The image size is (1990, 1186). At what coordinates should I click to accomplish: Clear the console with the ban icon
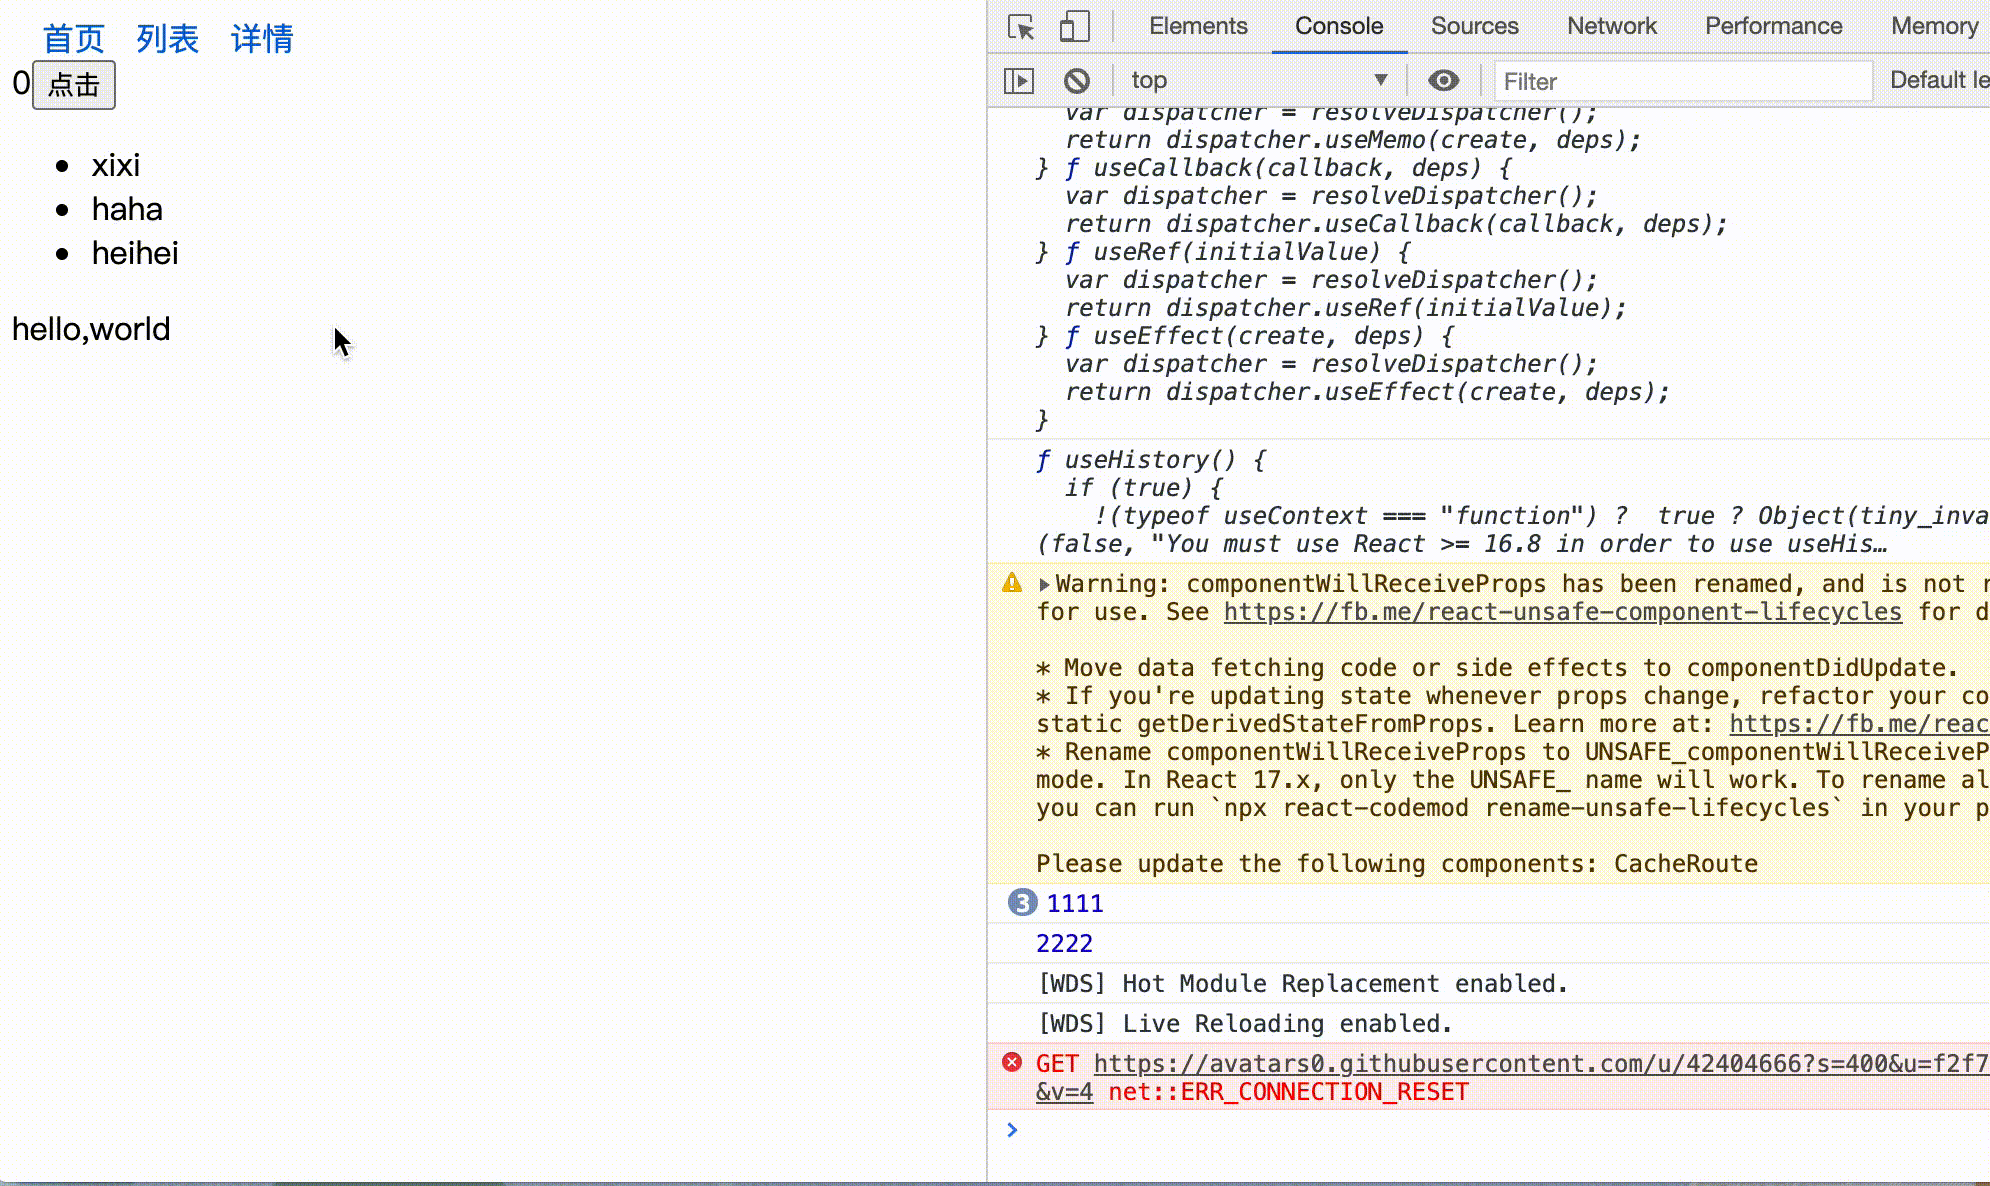pyautogui.click(x=1077, y=80)
